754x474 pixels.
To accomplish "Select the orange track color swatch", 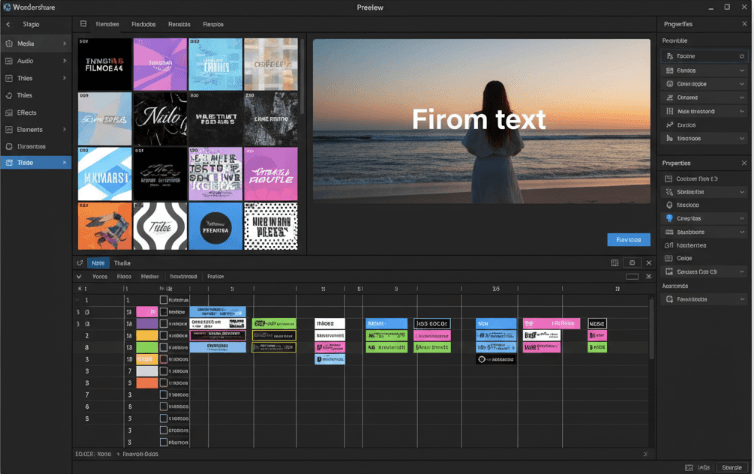I will (146, 383).
